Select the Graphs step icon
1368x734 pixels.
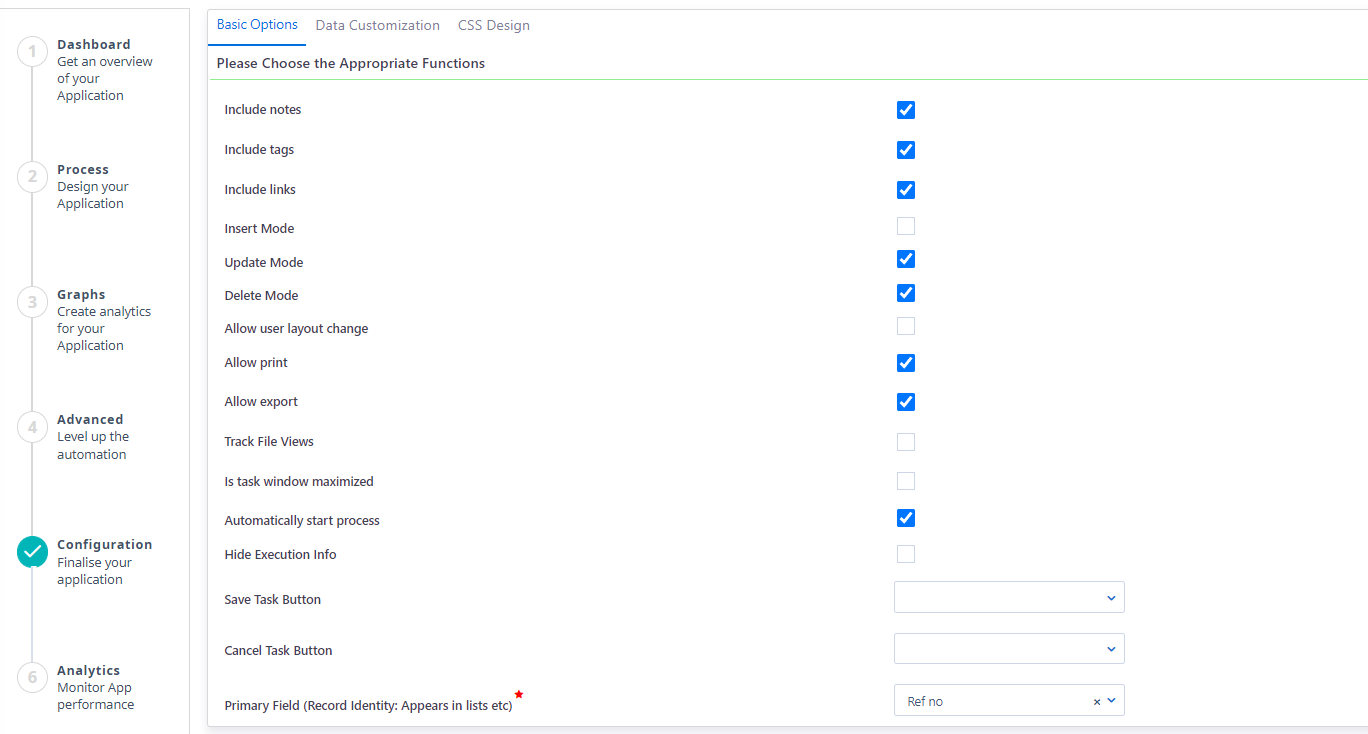pos(31,301)
